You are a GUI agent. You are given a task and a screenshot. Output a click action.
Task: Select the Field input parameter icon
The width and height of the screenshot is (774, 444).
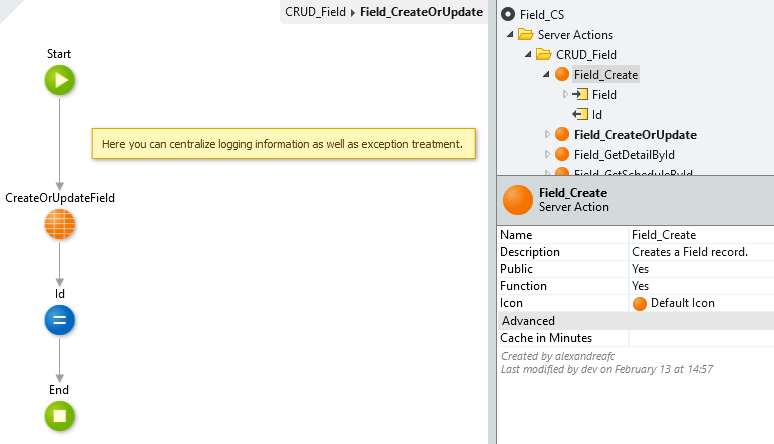pos(580,94)
